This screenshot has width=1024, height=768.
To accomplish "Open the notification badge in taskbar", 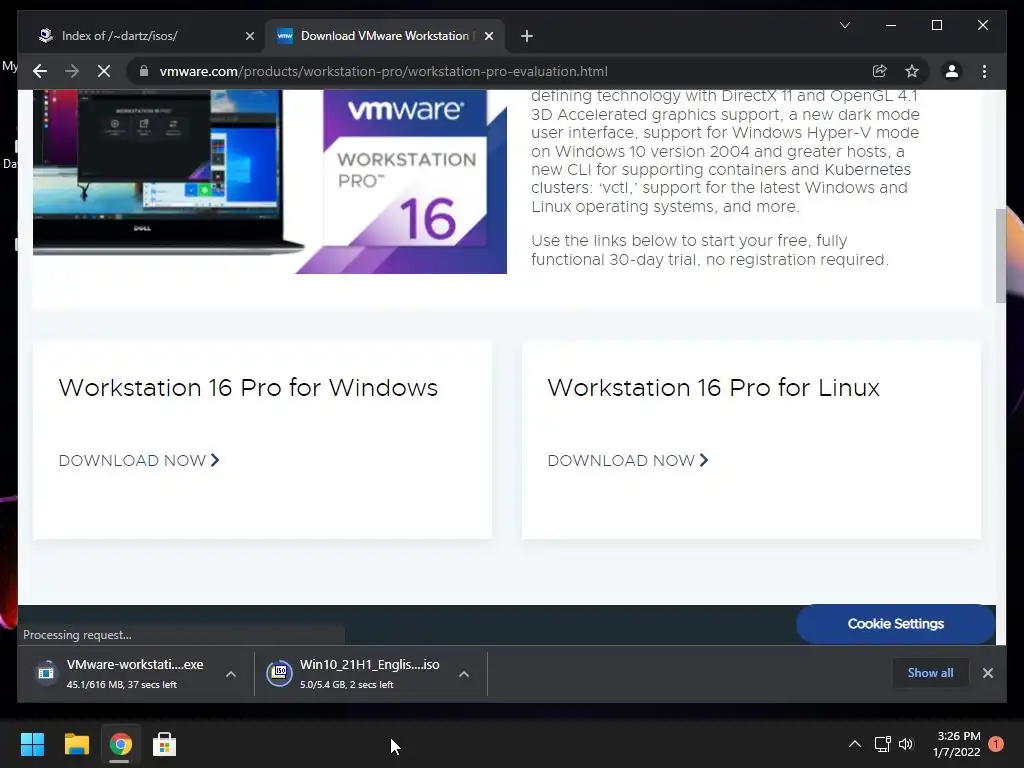I will (x=996, y=744).
